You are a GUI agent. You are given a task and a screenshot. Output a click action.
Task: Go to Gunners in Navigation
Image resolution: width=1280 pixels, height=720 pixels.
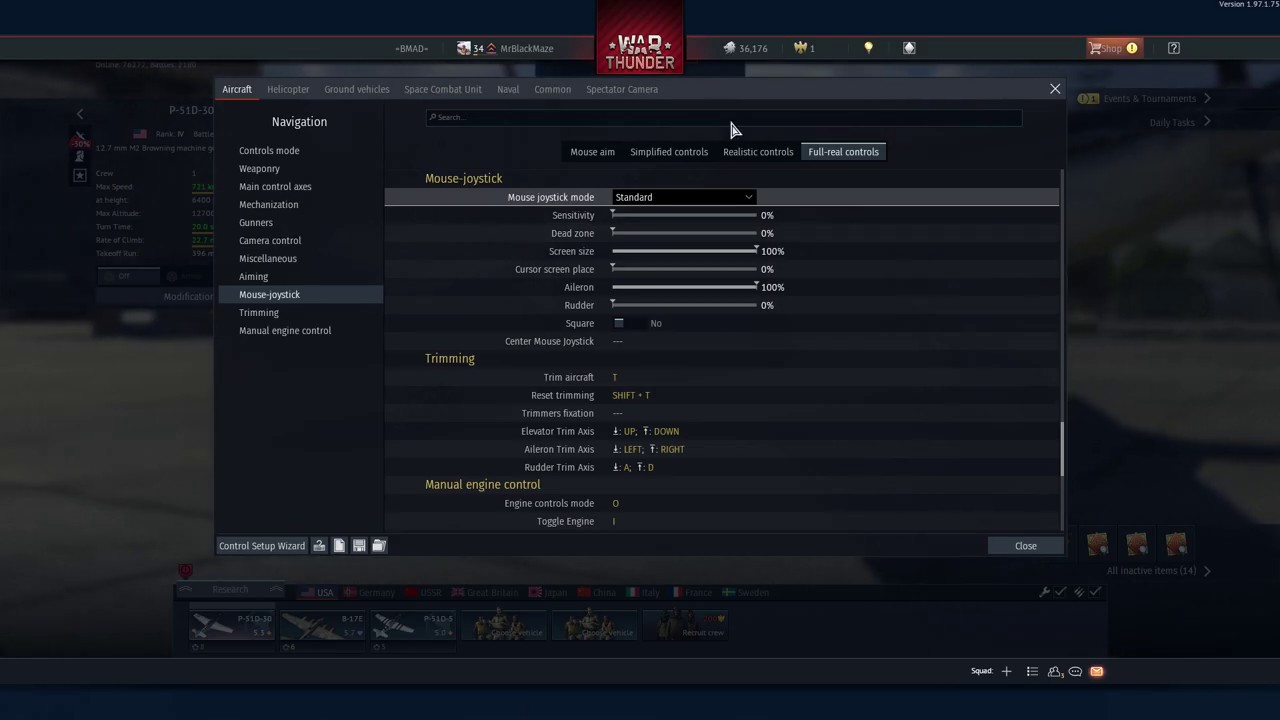(x=256, y=223)
